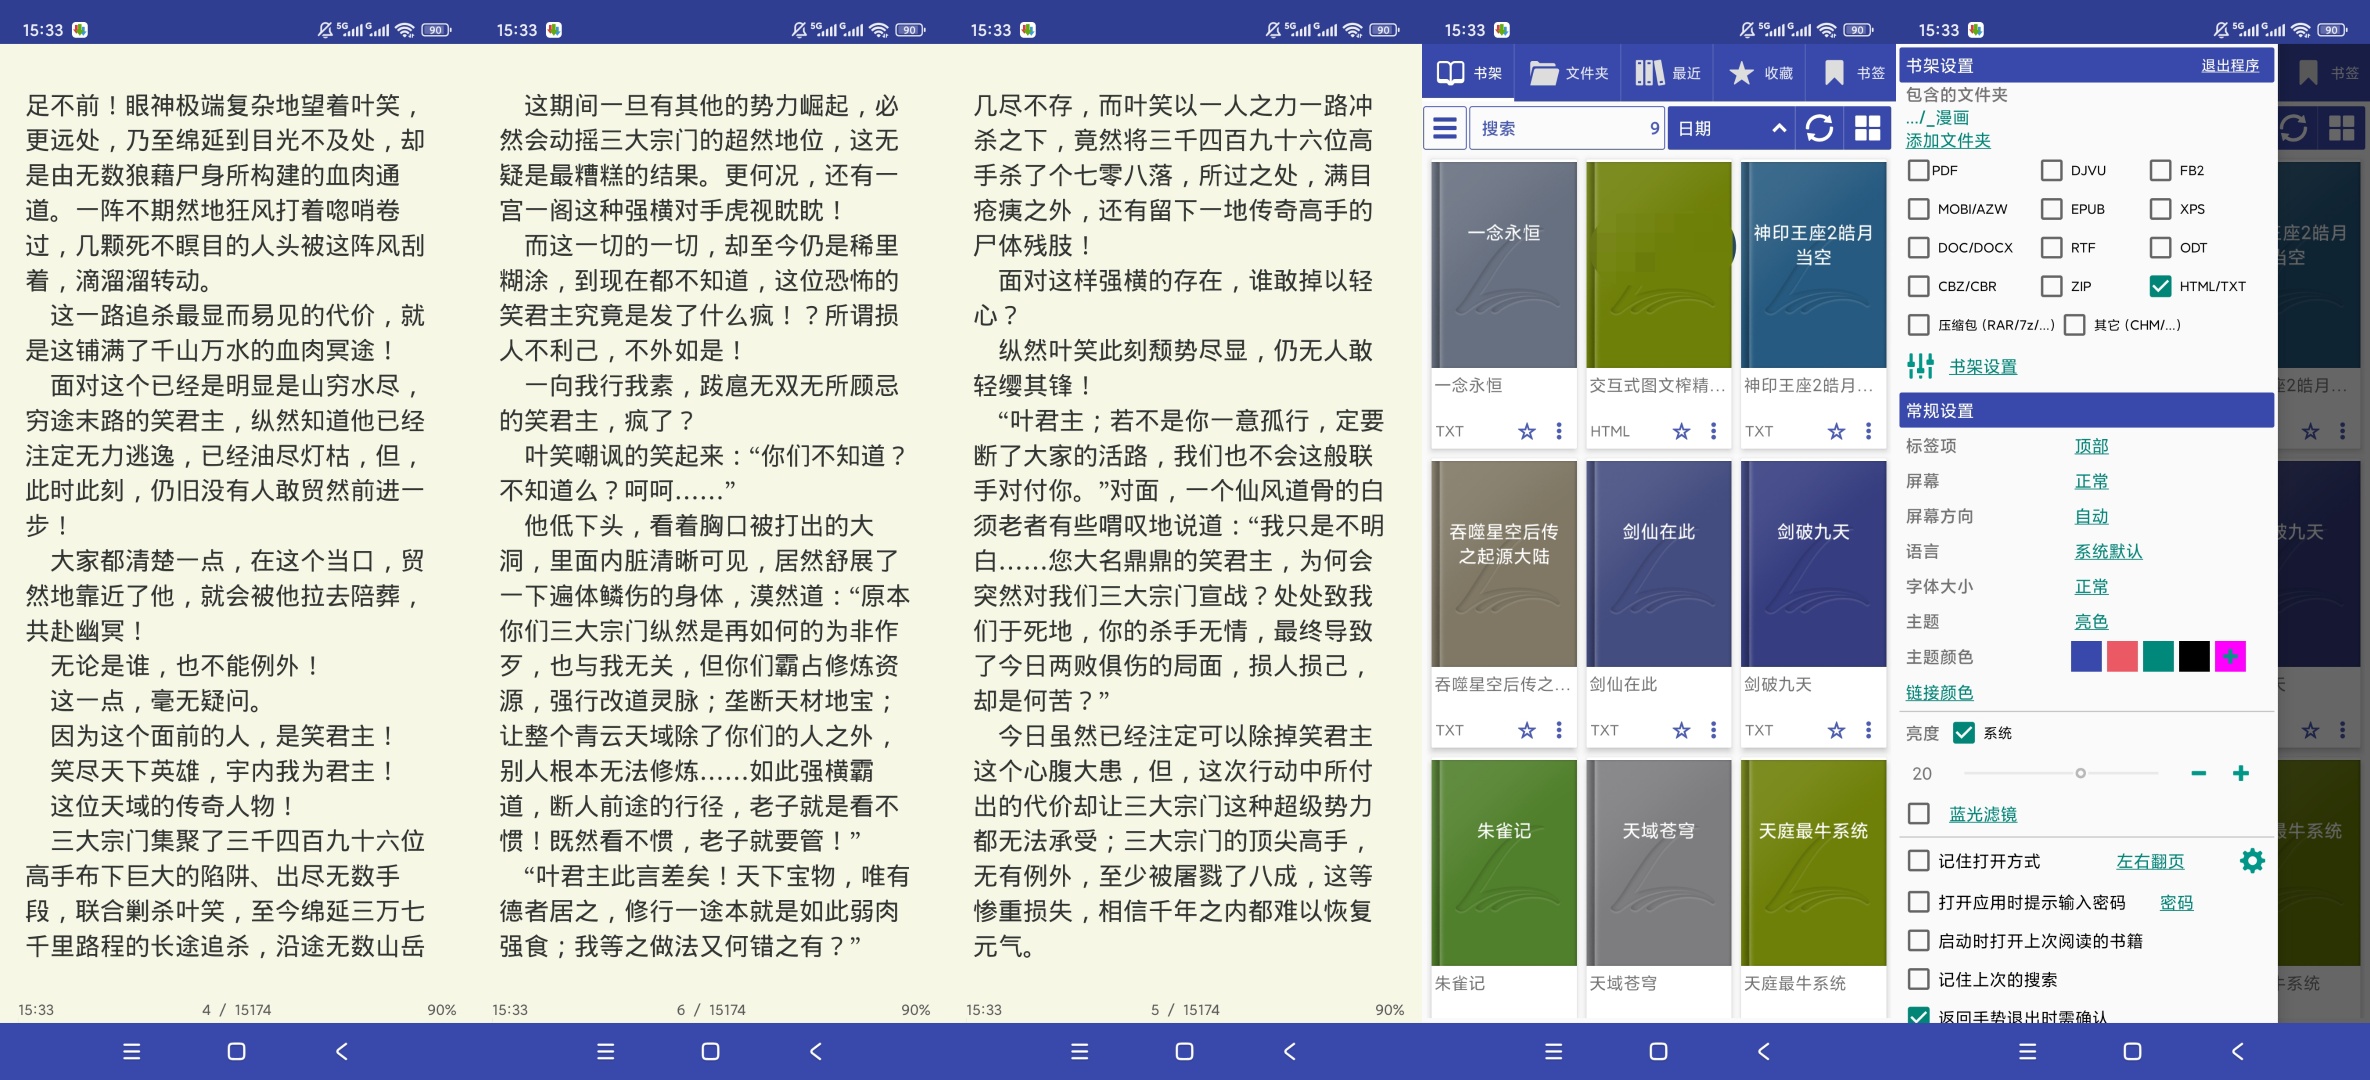Viewport: 2370px width, 1080px height.
Task: Star the 一念永恒 book as favorite
Action: click(x=1527, y=431)
